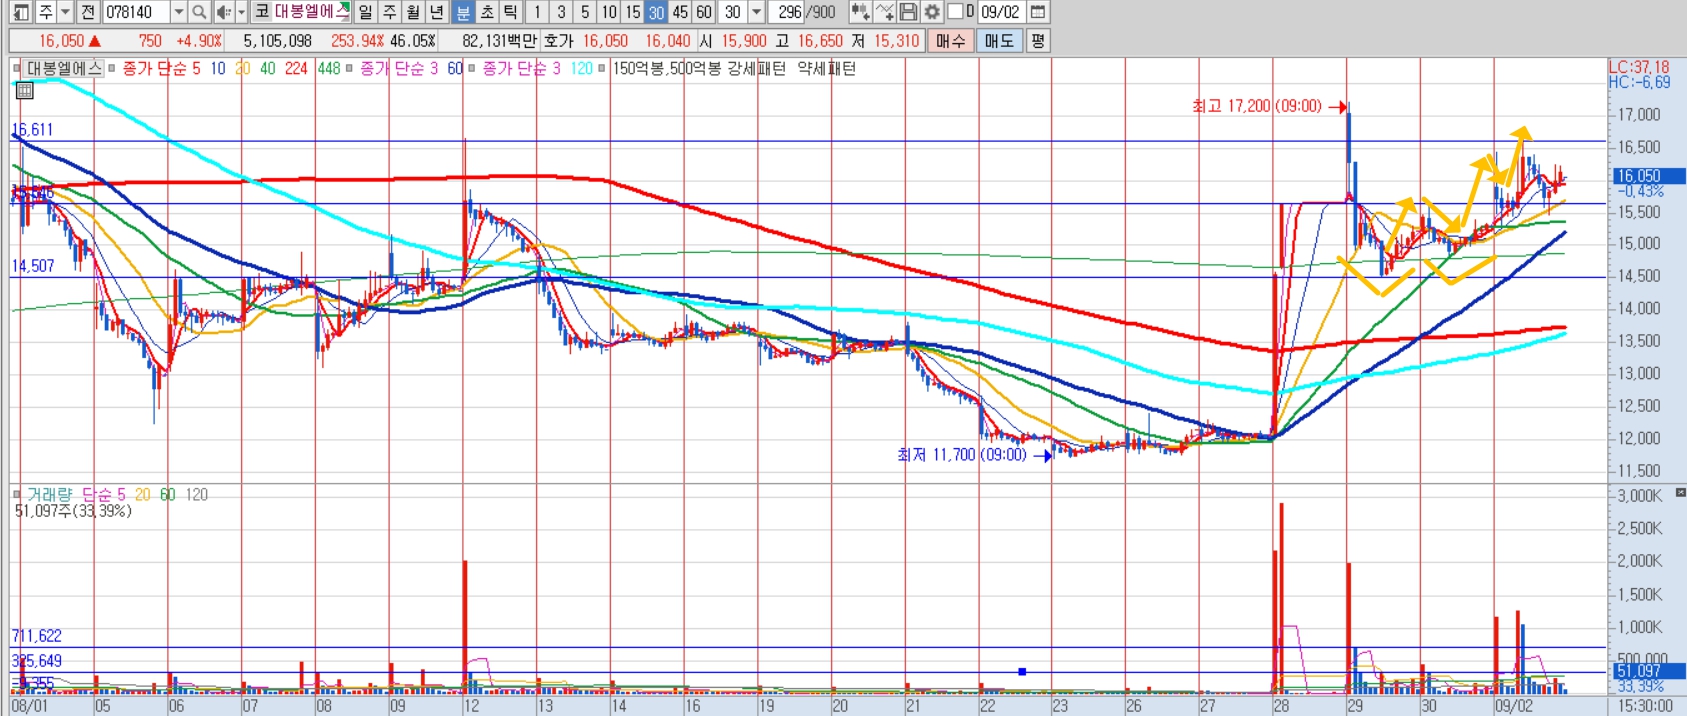Expand the stock code 078140 dropdown
The height and width of the screenshot is (716, 1687).
click(x=179, y=12)
